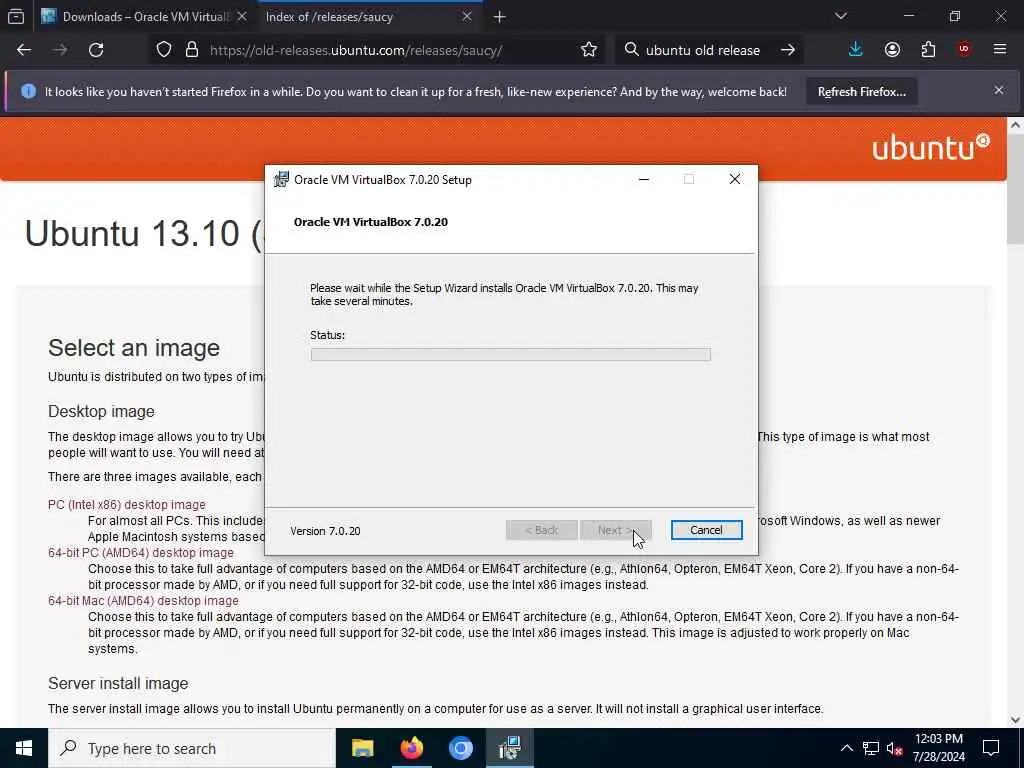Switch to Downloads – Oracle VM VirtualBox tab

pos(144,17)
